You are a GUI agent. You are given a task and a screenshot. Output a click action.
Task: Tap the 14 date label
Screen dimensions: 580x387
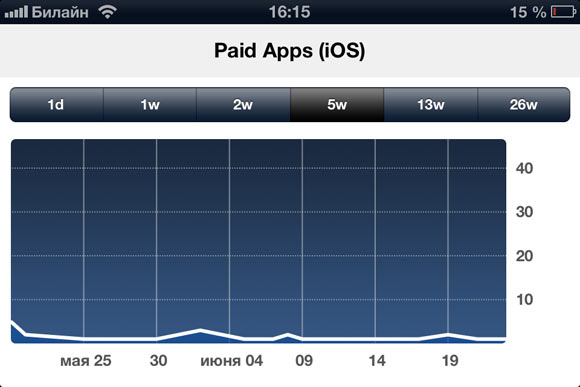point(377,361)
